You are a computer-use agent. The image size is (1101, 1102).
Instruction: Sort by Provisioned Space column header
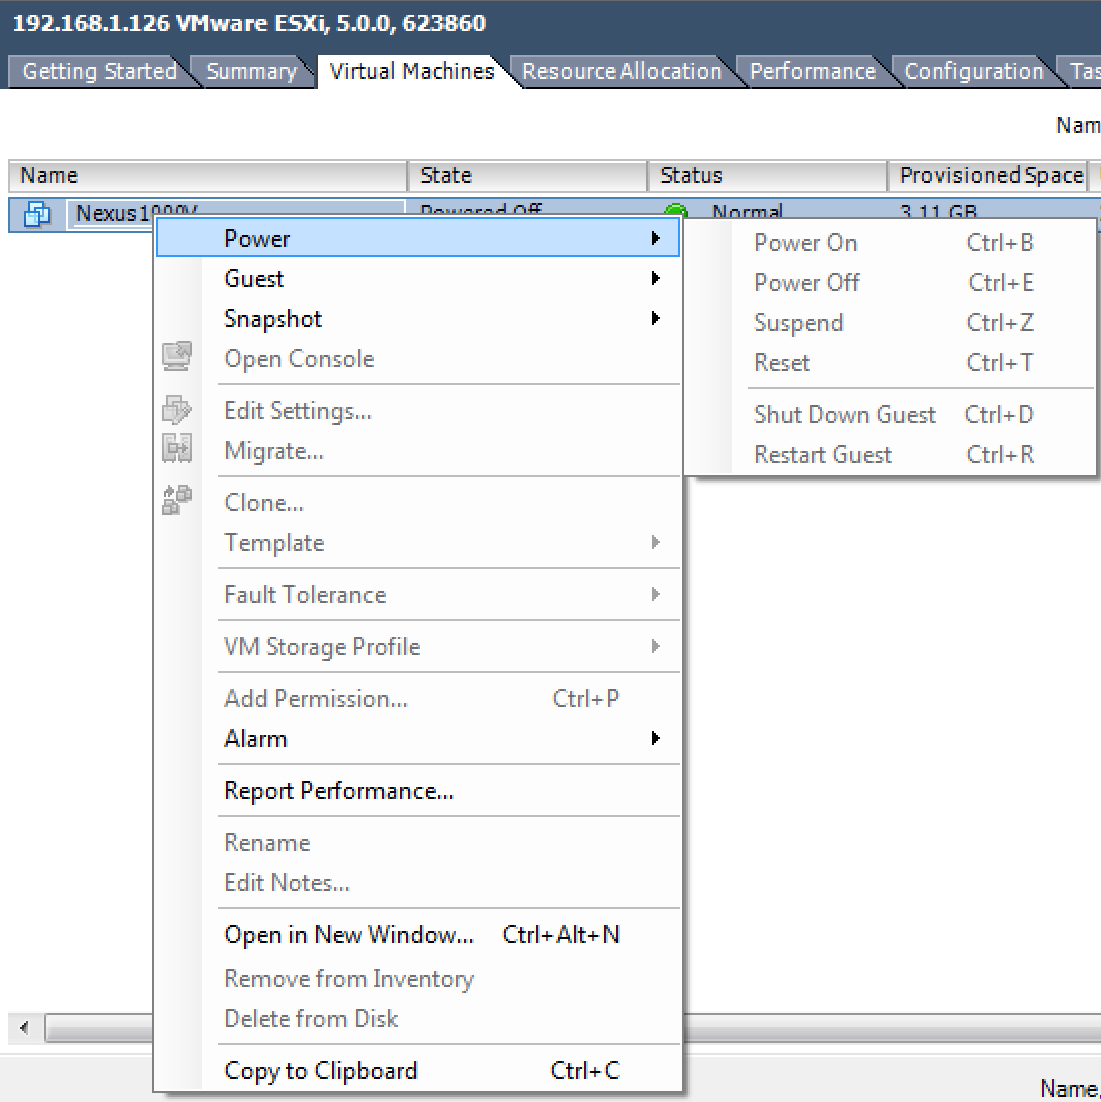(988, 176)
